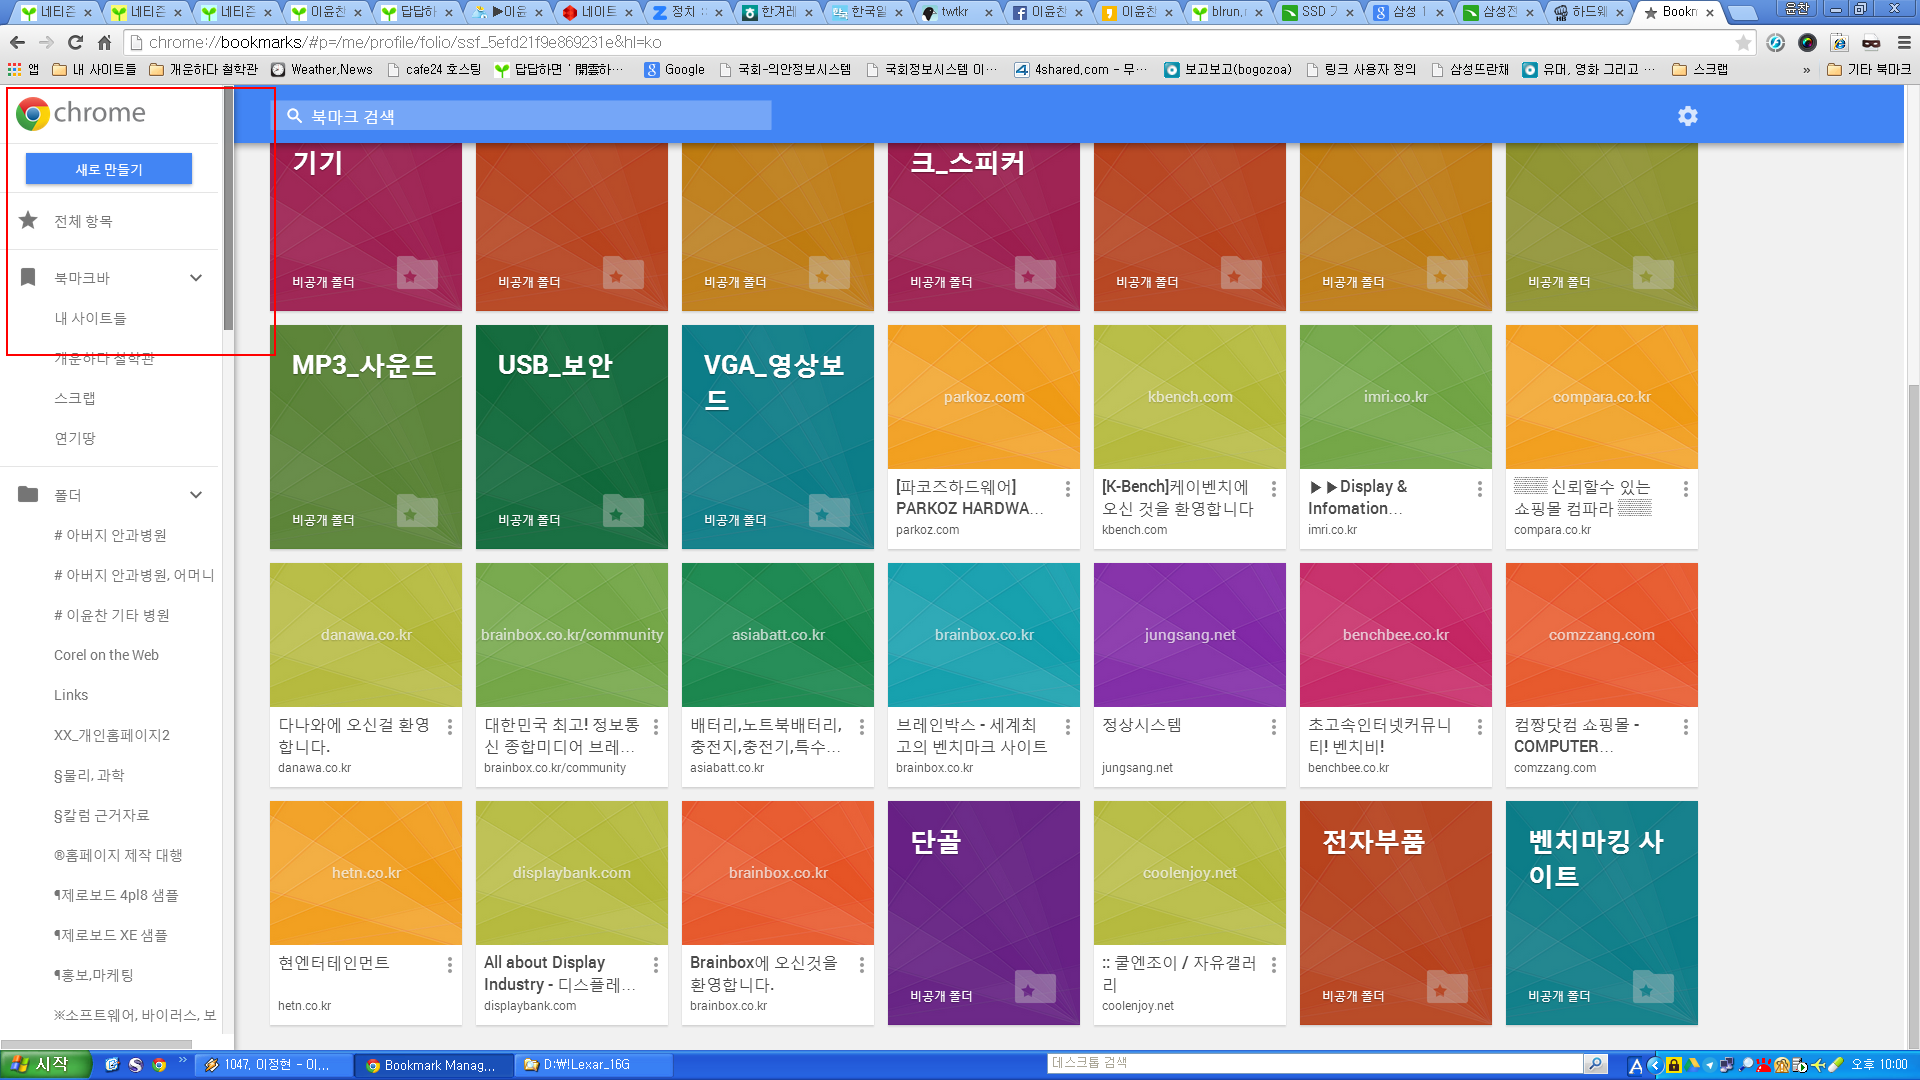Switch to the SSD browser tab
The image size is (1920, 1080).
(x=1318, y=12)
